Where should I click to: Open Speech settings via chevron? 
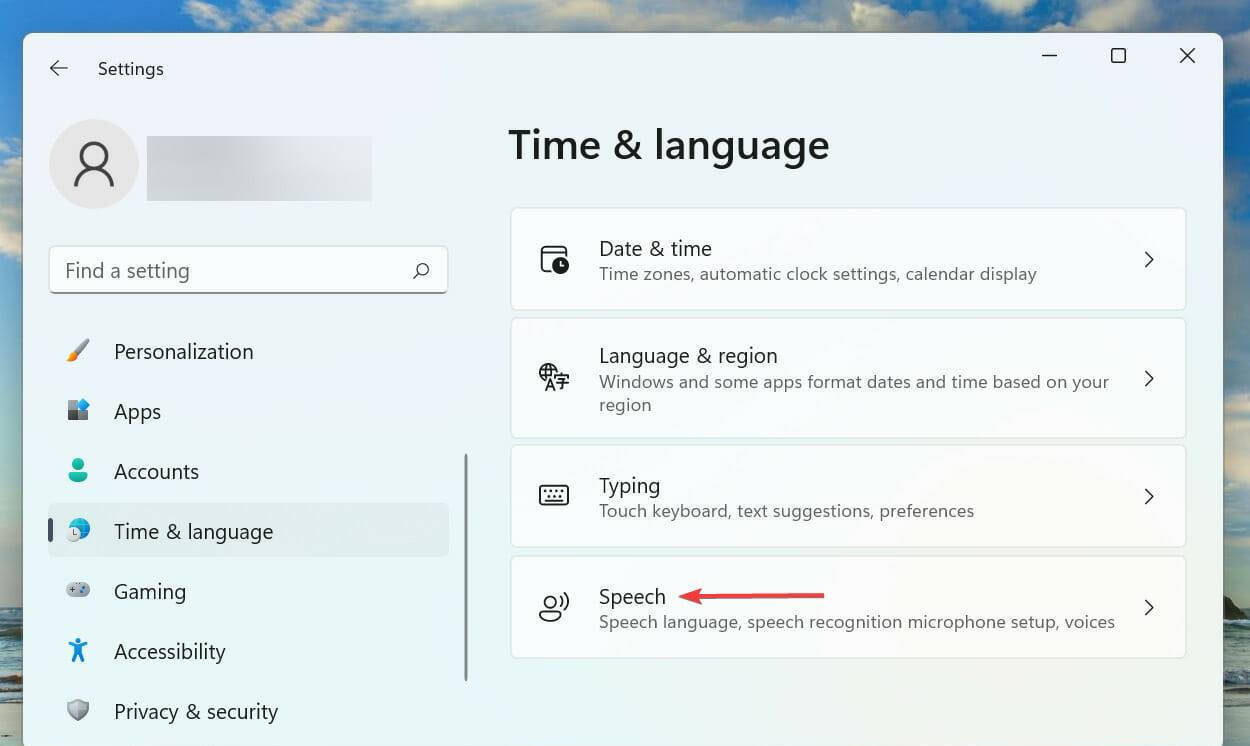1149,608
